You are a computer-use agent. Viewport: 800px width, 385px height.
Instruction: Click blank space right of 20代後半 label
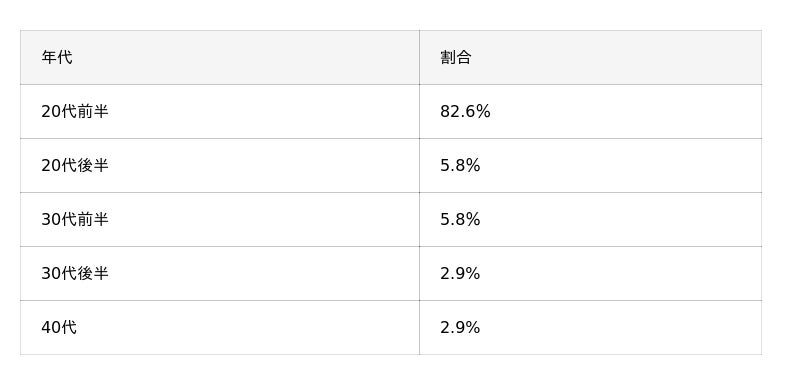[263, 166]
